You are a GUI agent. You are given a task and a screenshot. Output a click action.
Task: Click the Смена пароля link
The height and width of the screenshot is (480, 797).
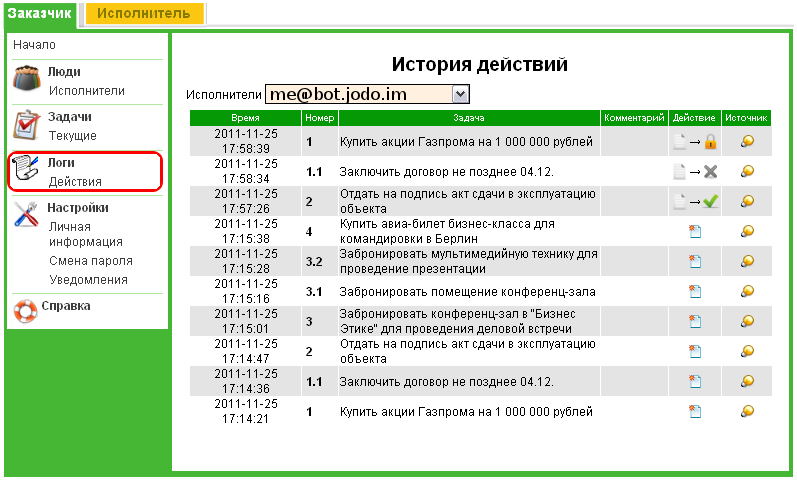tap(92, 260)
